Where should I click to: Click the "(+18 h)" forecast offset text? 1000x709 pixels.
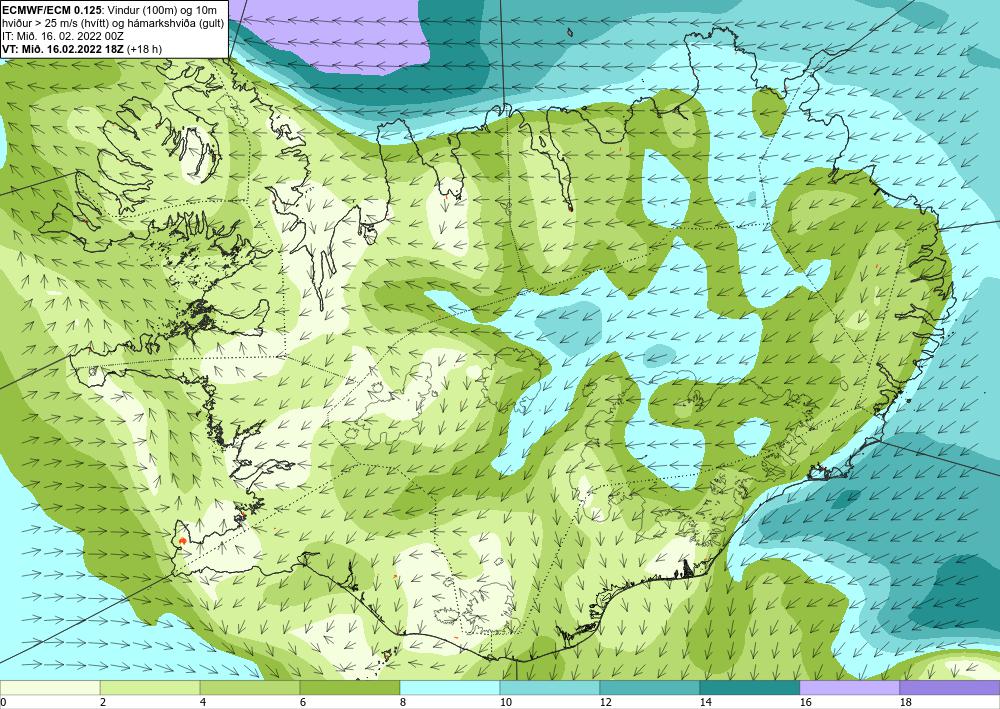[145, 49]
